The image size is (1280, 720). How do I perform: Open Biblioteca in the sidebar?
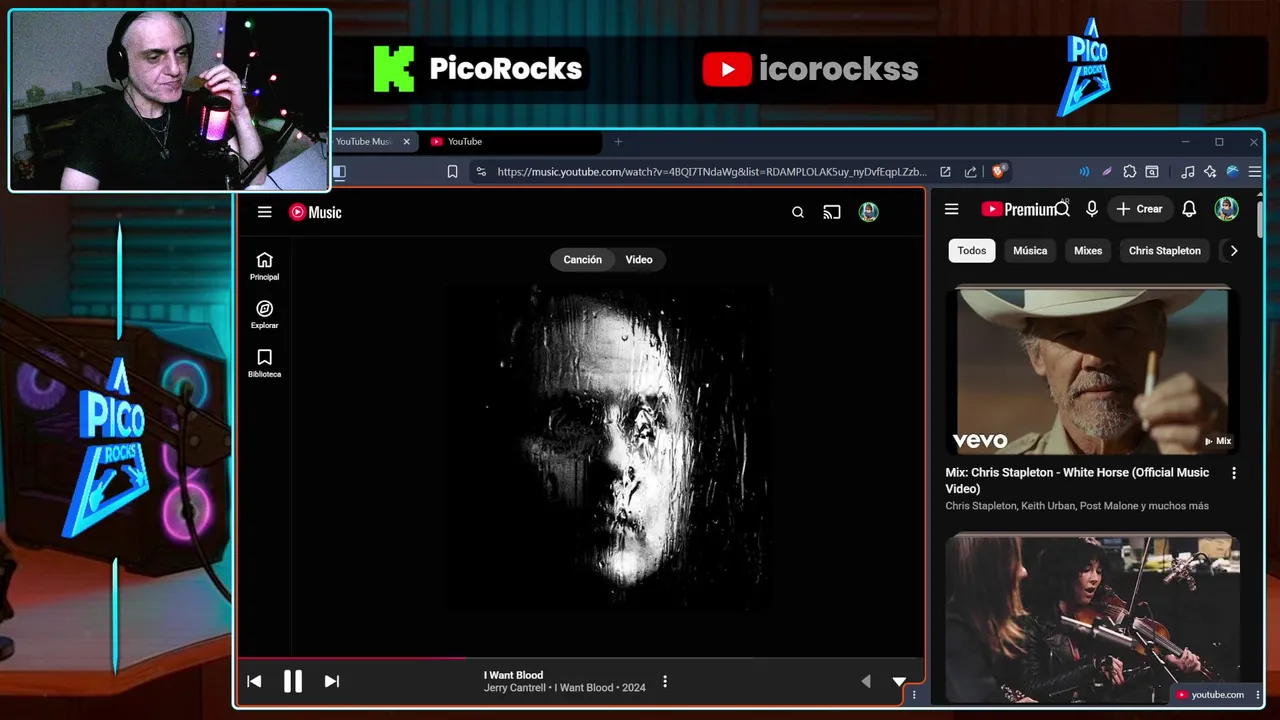264,363
